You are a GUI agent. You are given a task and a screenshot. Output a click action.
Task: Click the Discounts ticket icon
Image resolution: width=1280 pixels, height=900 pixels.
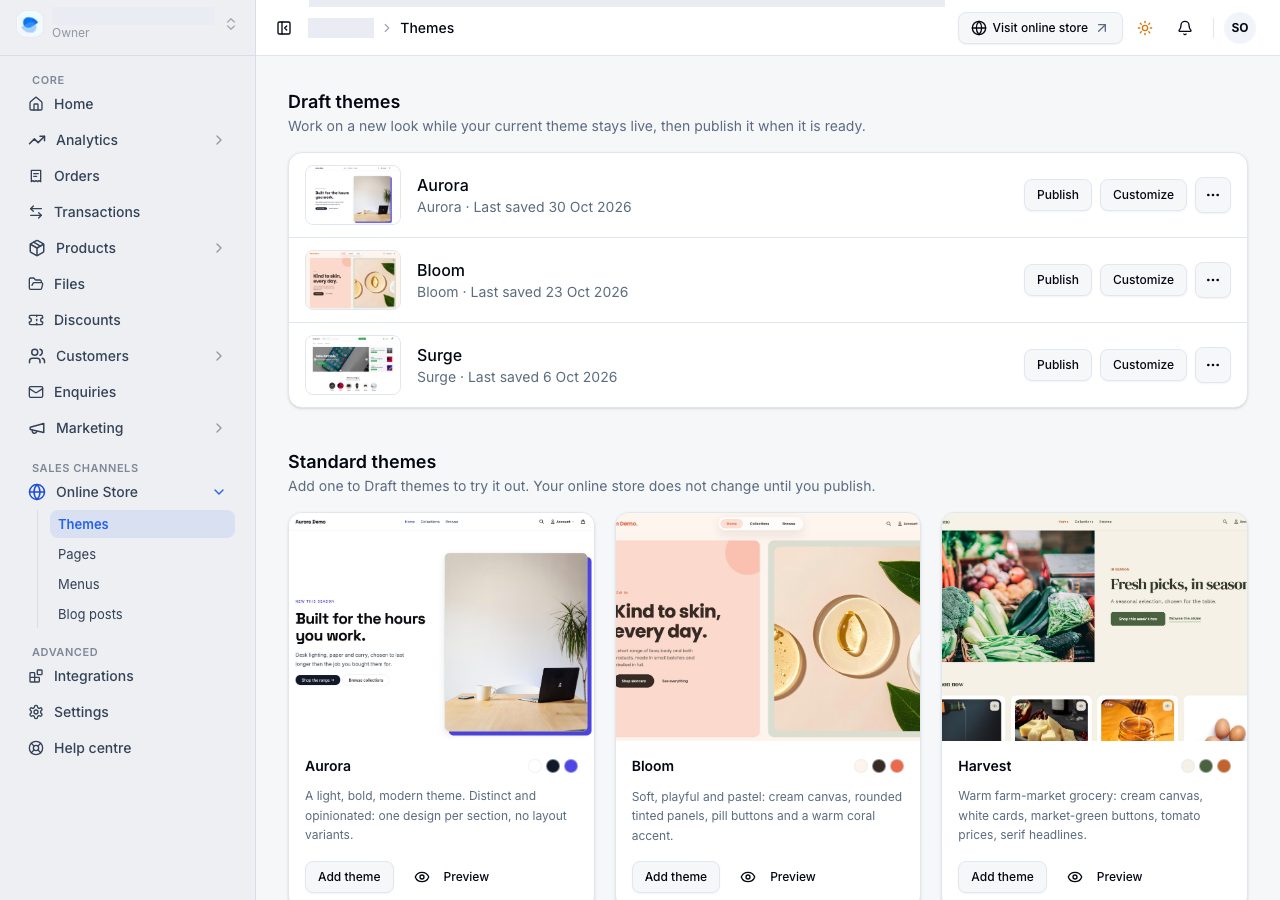(37, 320)
